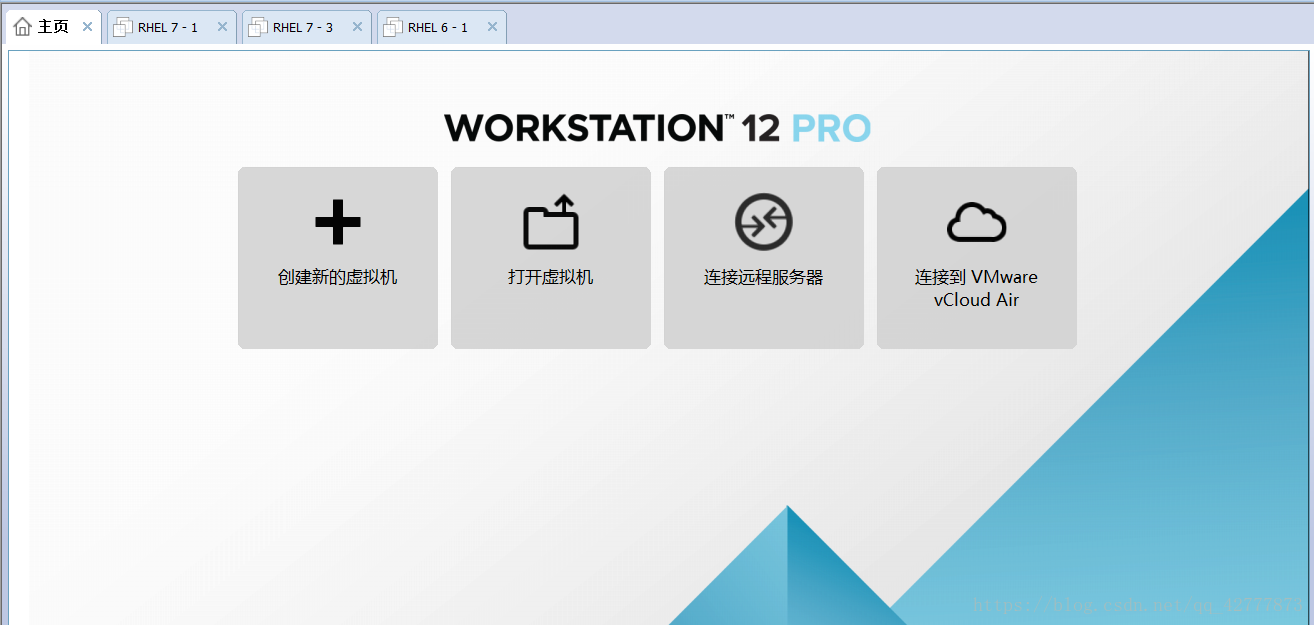This screenshot has width=1314, height=625.
Task: Close the RHEL 6 - 1 tab
Action: click(492, 27)
